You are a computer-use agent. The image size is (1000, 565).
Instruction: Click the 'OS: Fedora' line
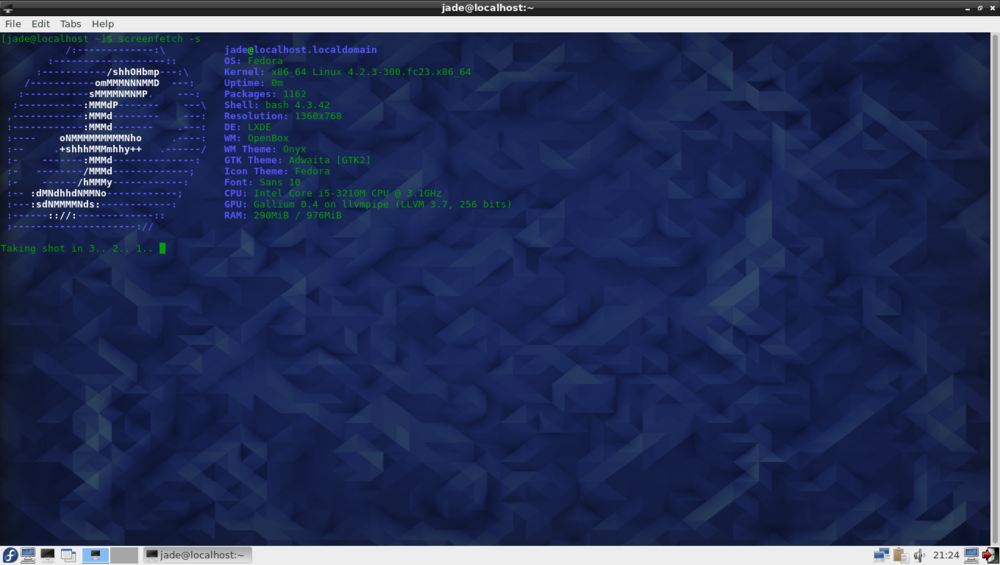click(x=253, y=61)
